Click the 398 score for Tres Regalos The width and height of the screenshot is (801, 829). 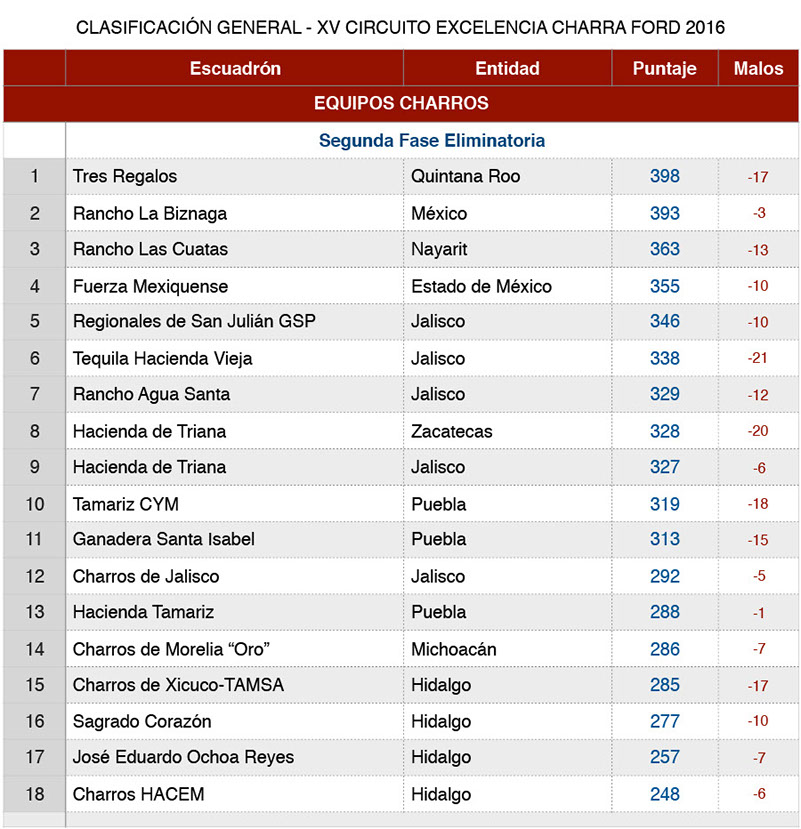pyautogui.click(x=665, y=176)
